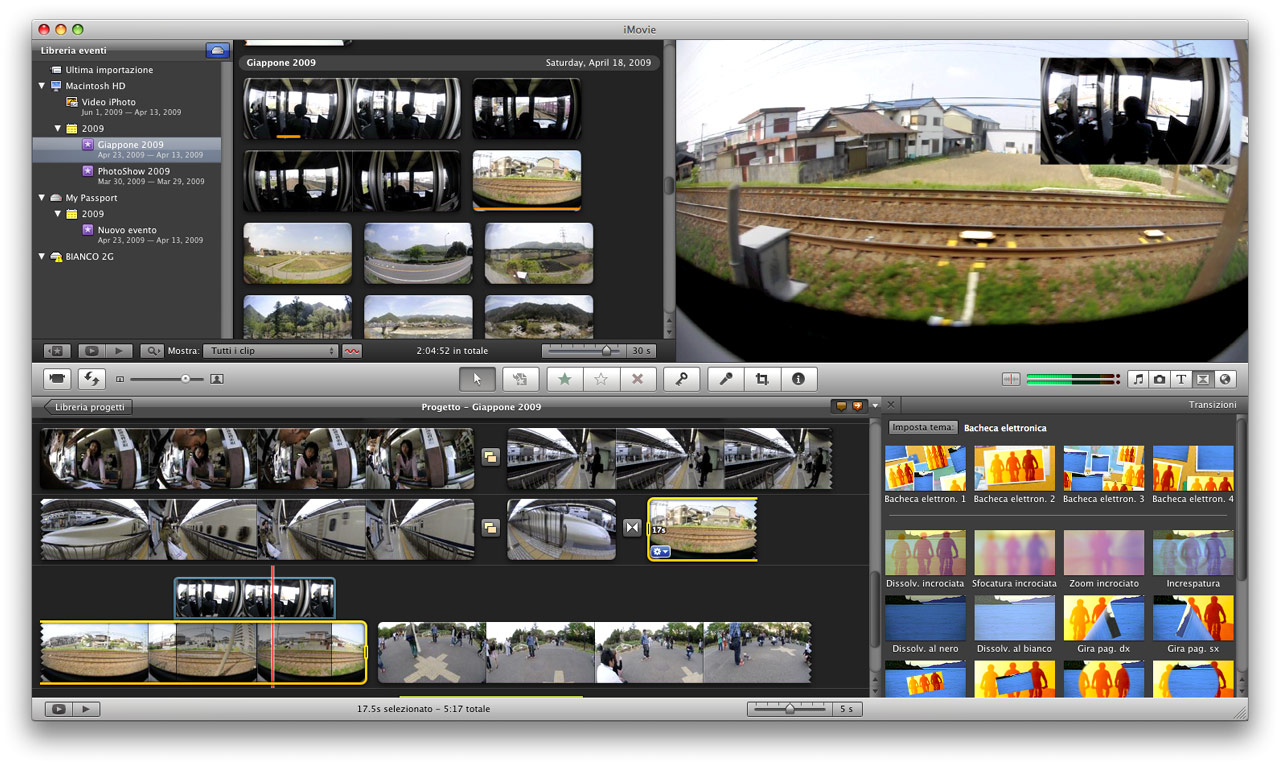Open the transitions browser icon
Screen dimensions: 1280x765
(1203, 379)
